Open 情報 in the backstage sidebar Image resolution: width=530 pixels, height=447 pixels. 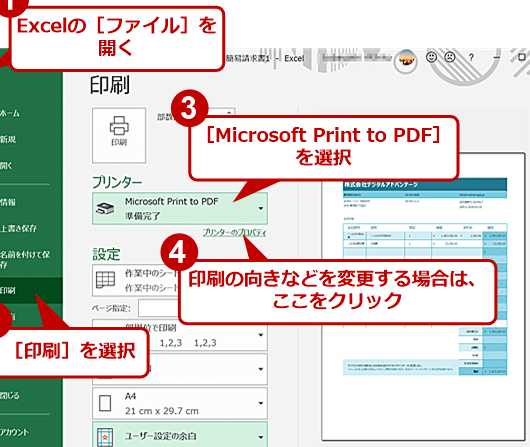click(8, 202)
